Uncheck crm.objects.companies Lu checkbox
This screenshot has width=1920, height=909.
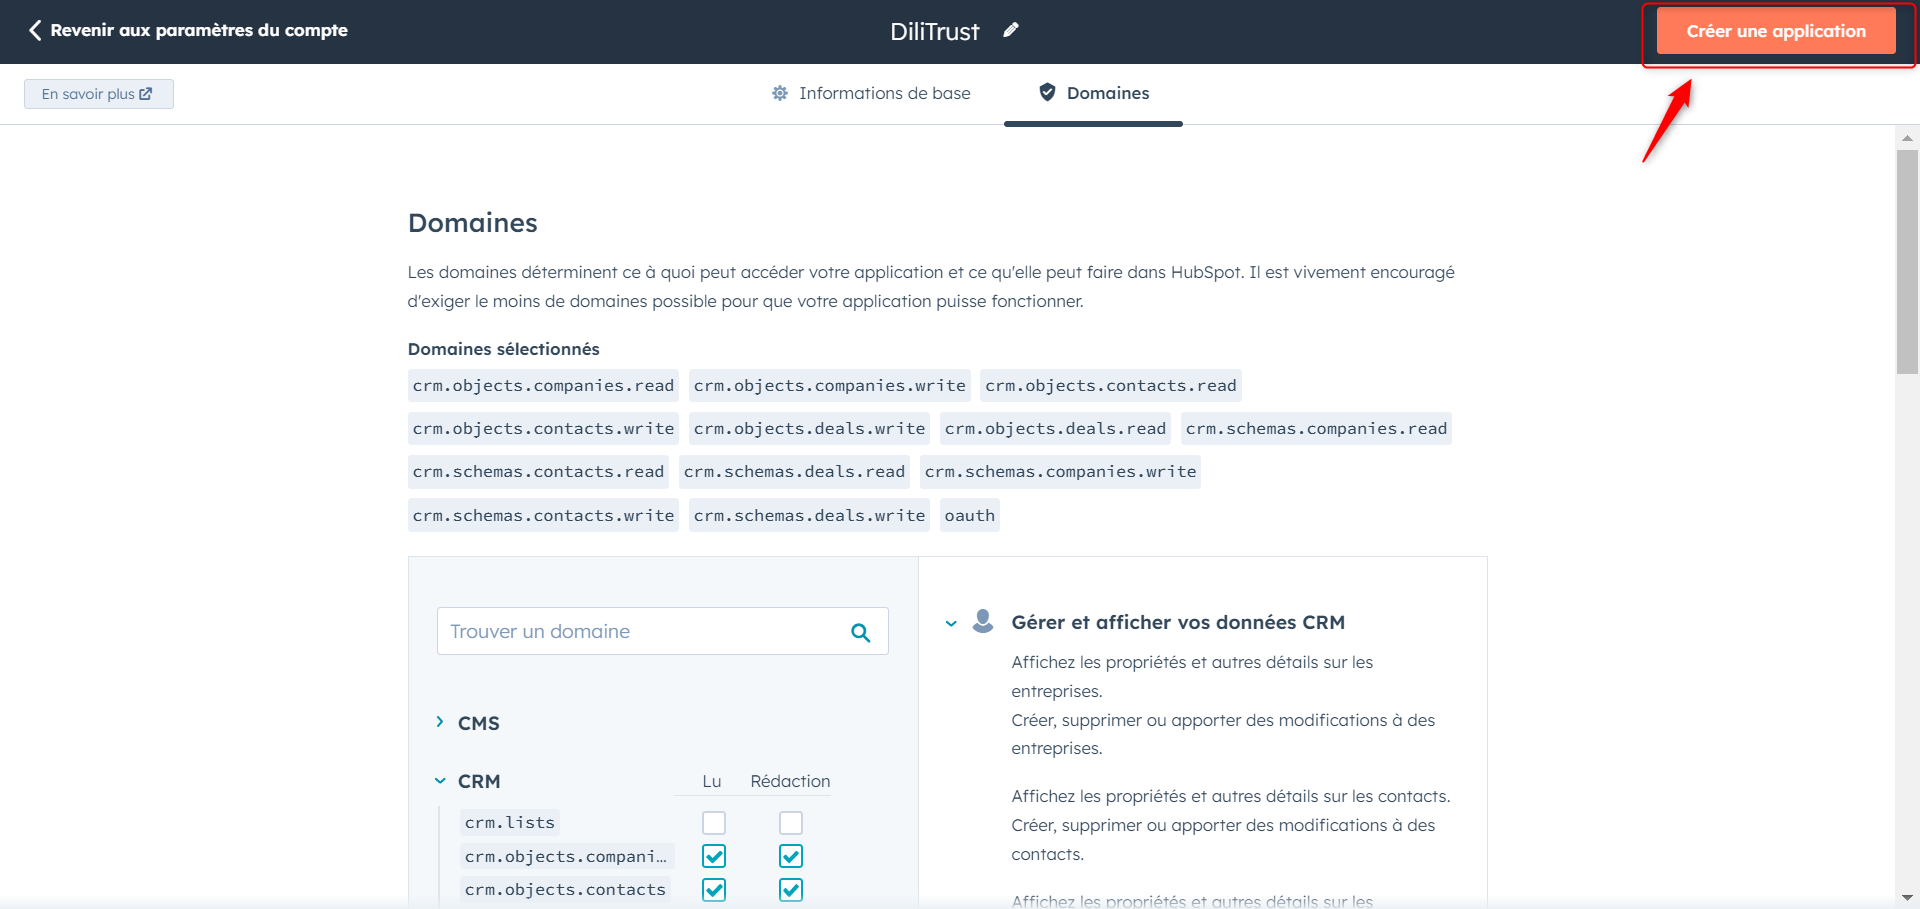point(714,856)
